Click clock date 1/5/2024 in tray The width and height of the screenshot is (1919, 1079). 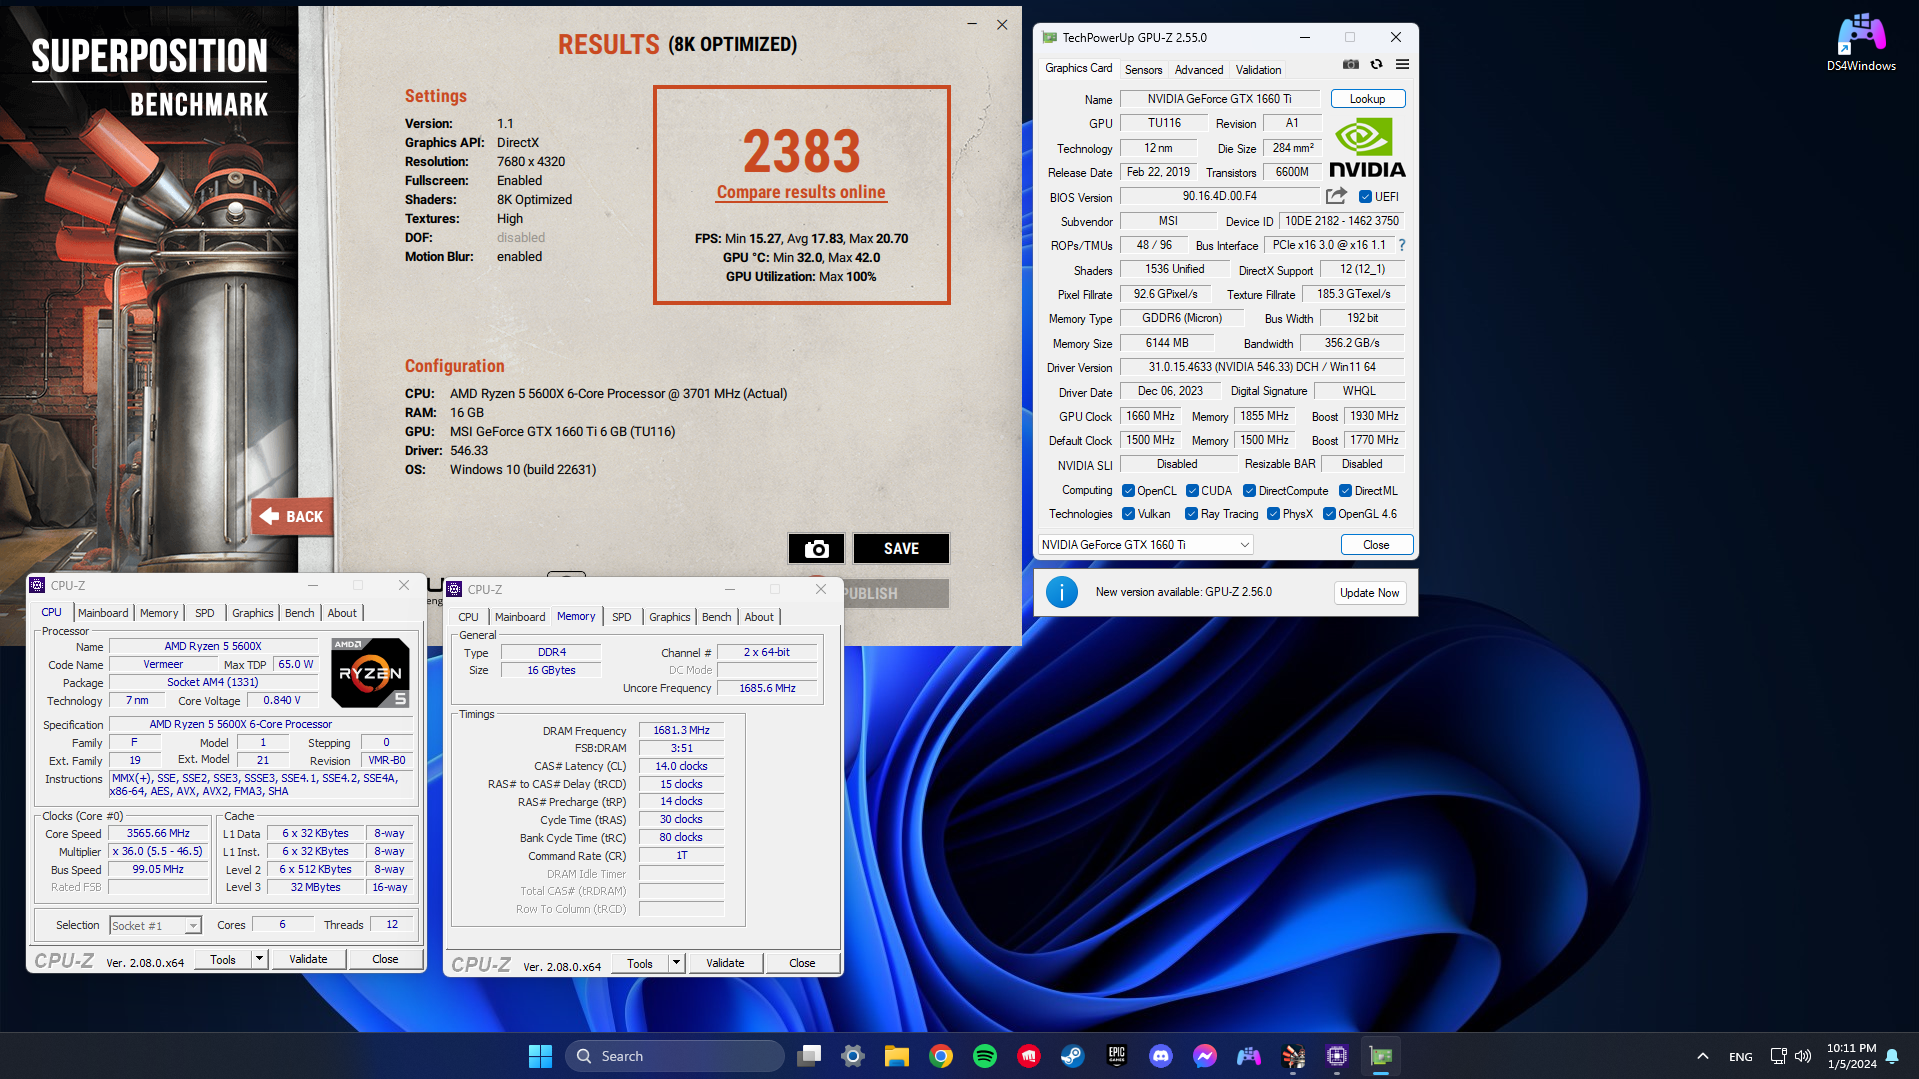[x=1852, y=1064]
